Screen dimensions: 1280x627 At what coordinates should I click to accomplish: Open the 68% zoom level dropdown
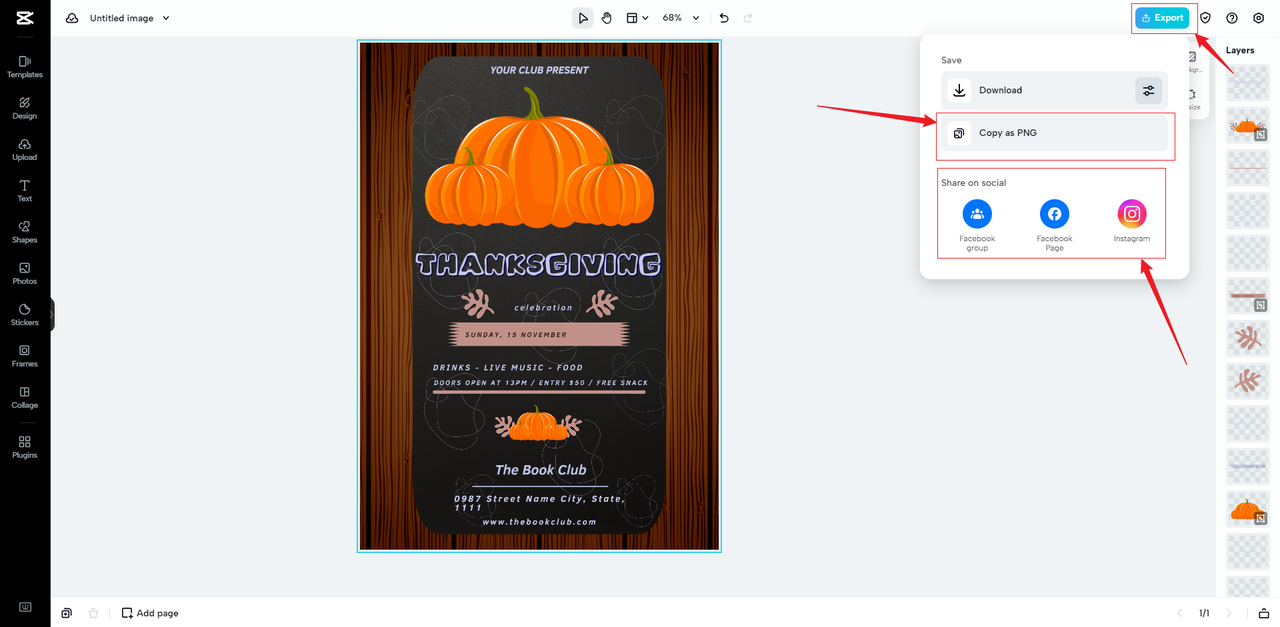(681, 18)
